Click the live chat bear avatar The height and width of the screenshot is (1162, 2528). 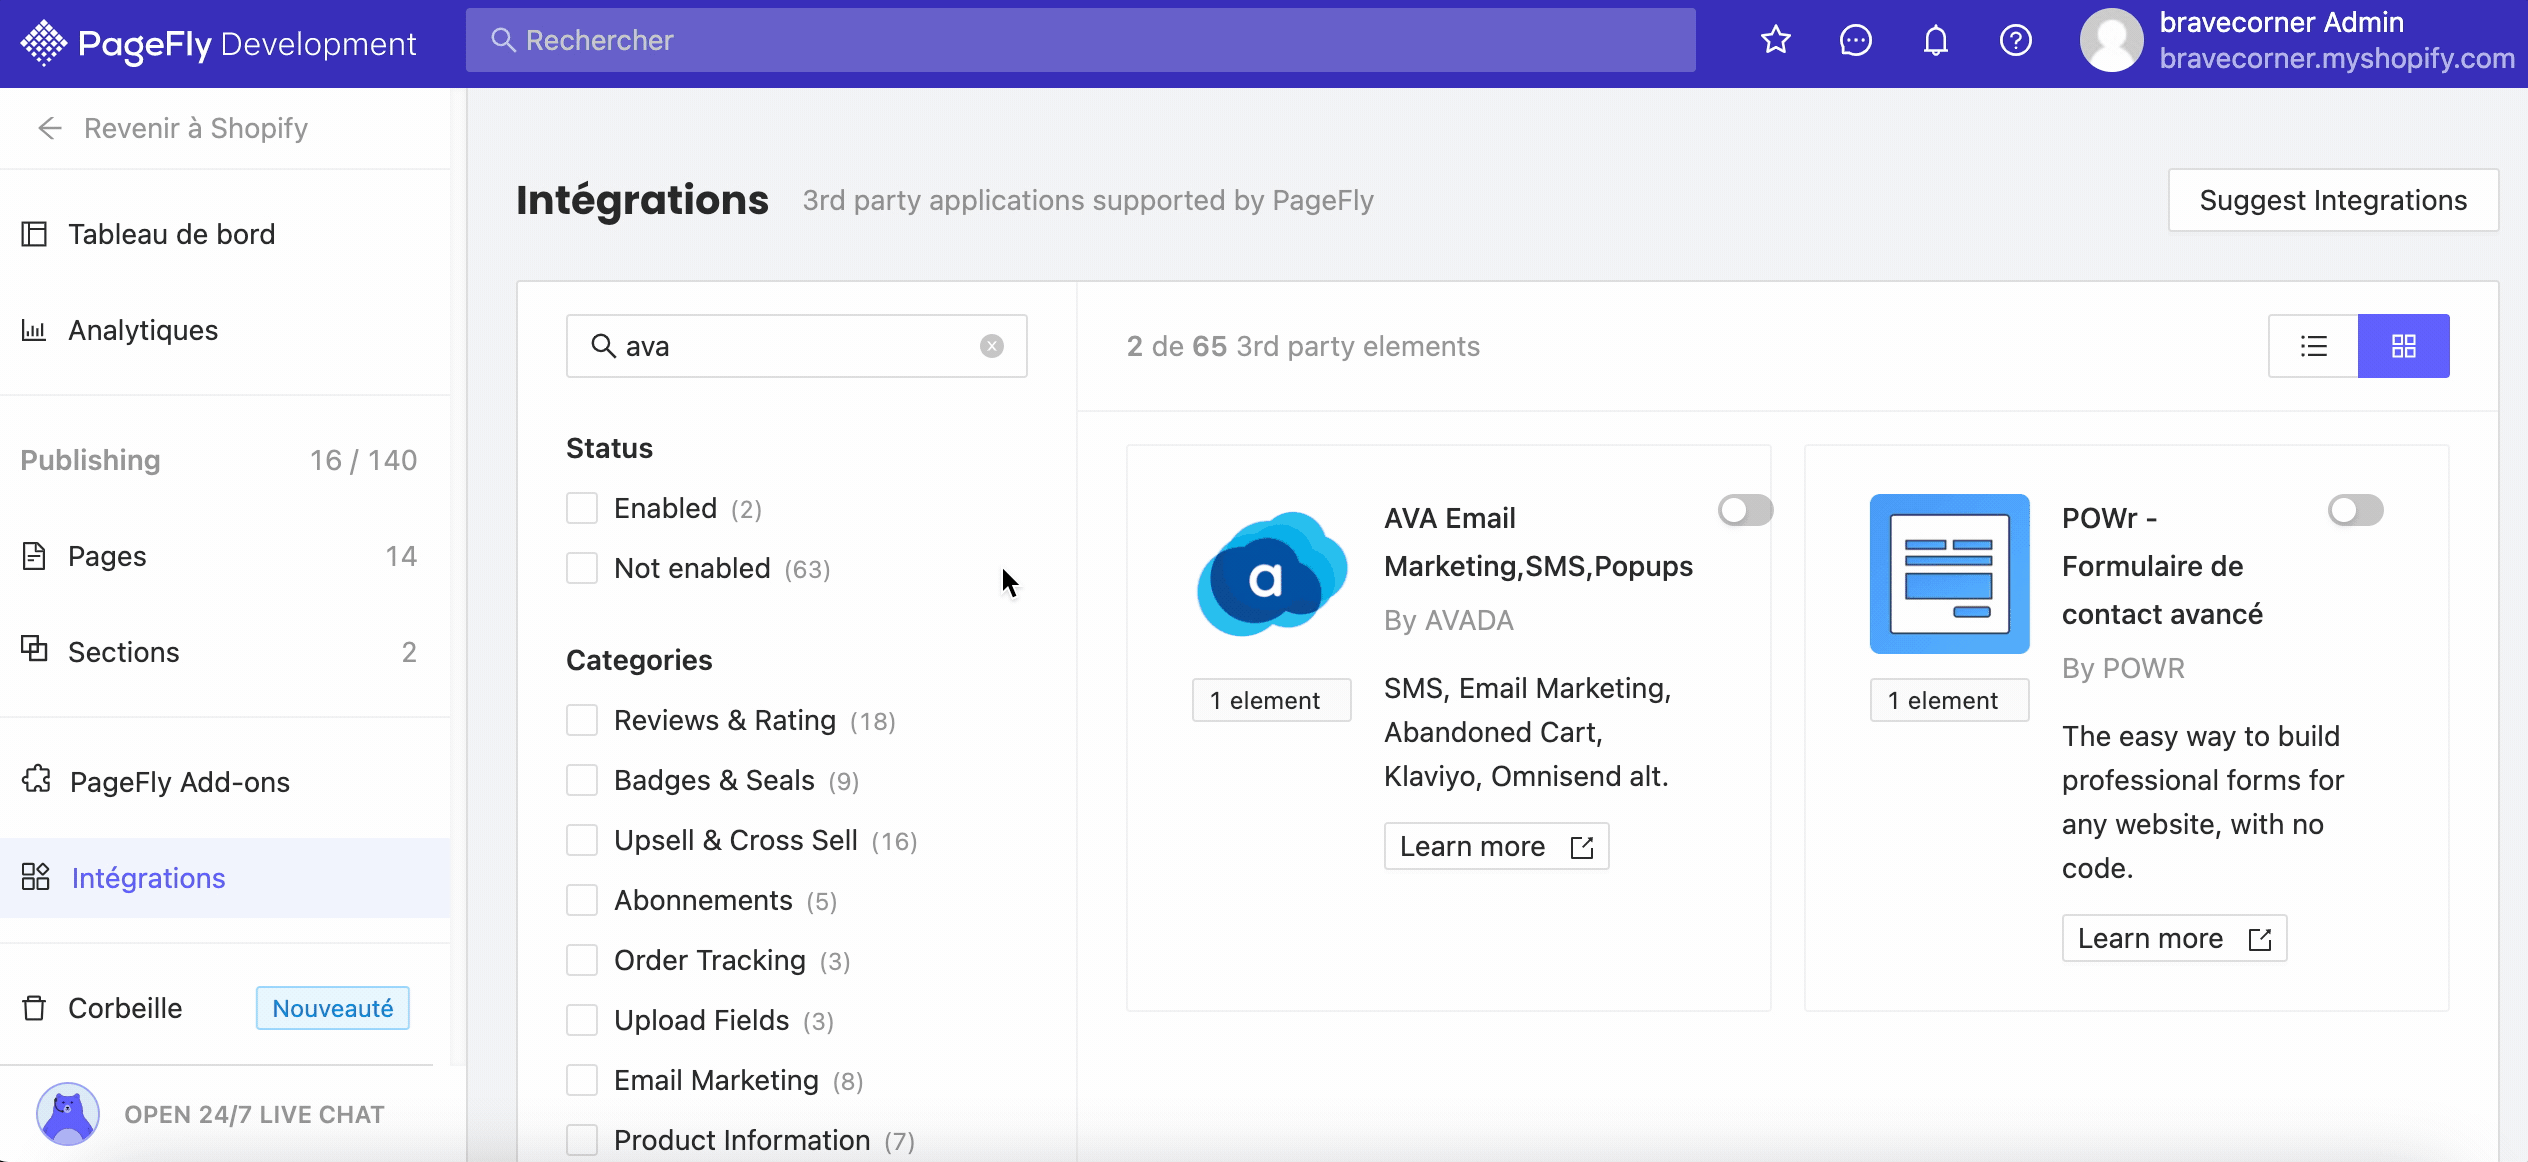(68, 1113)
